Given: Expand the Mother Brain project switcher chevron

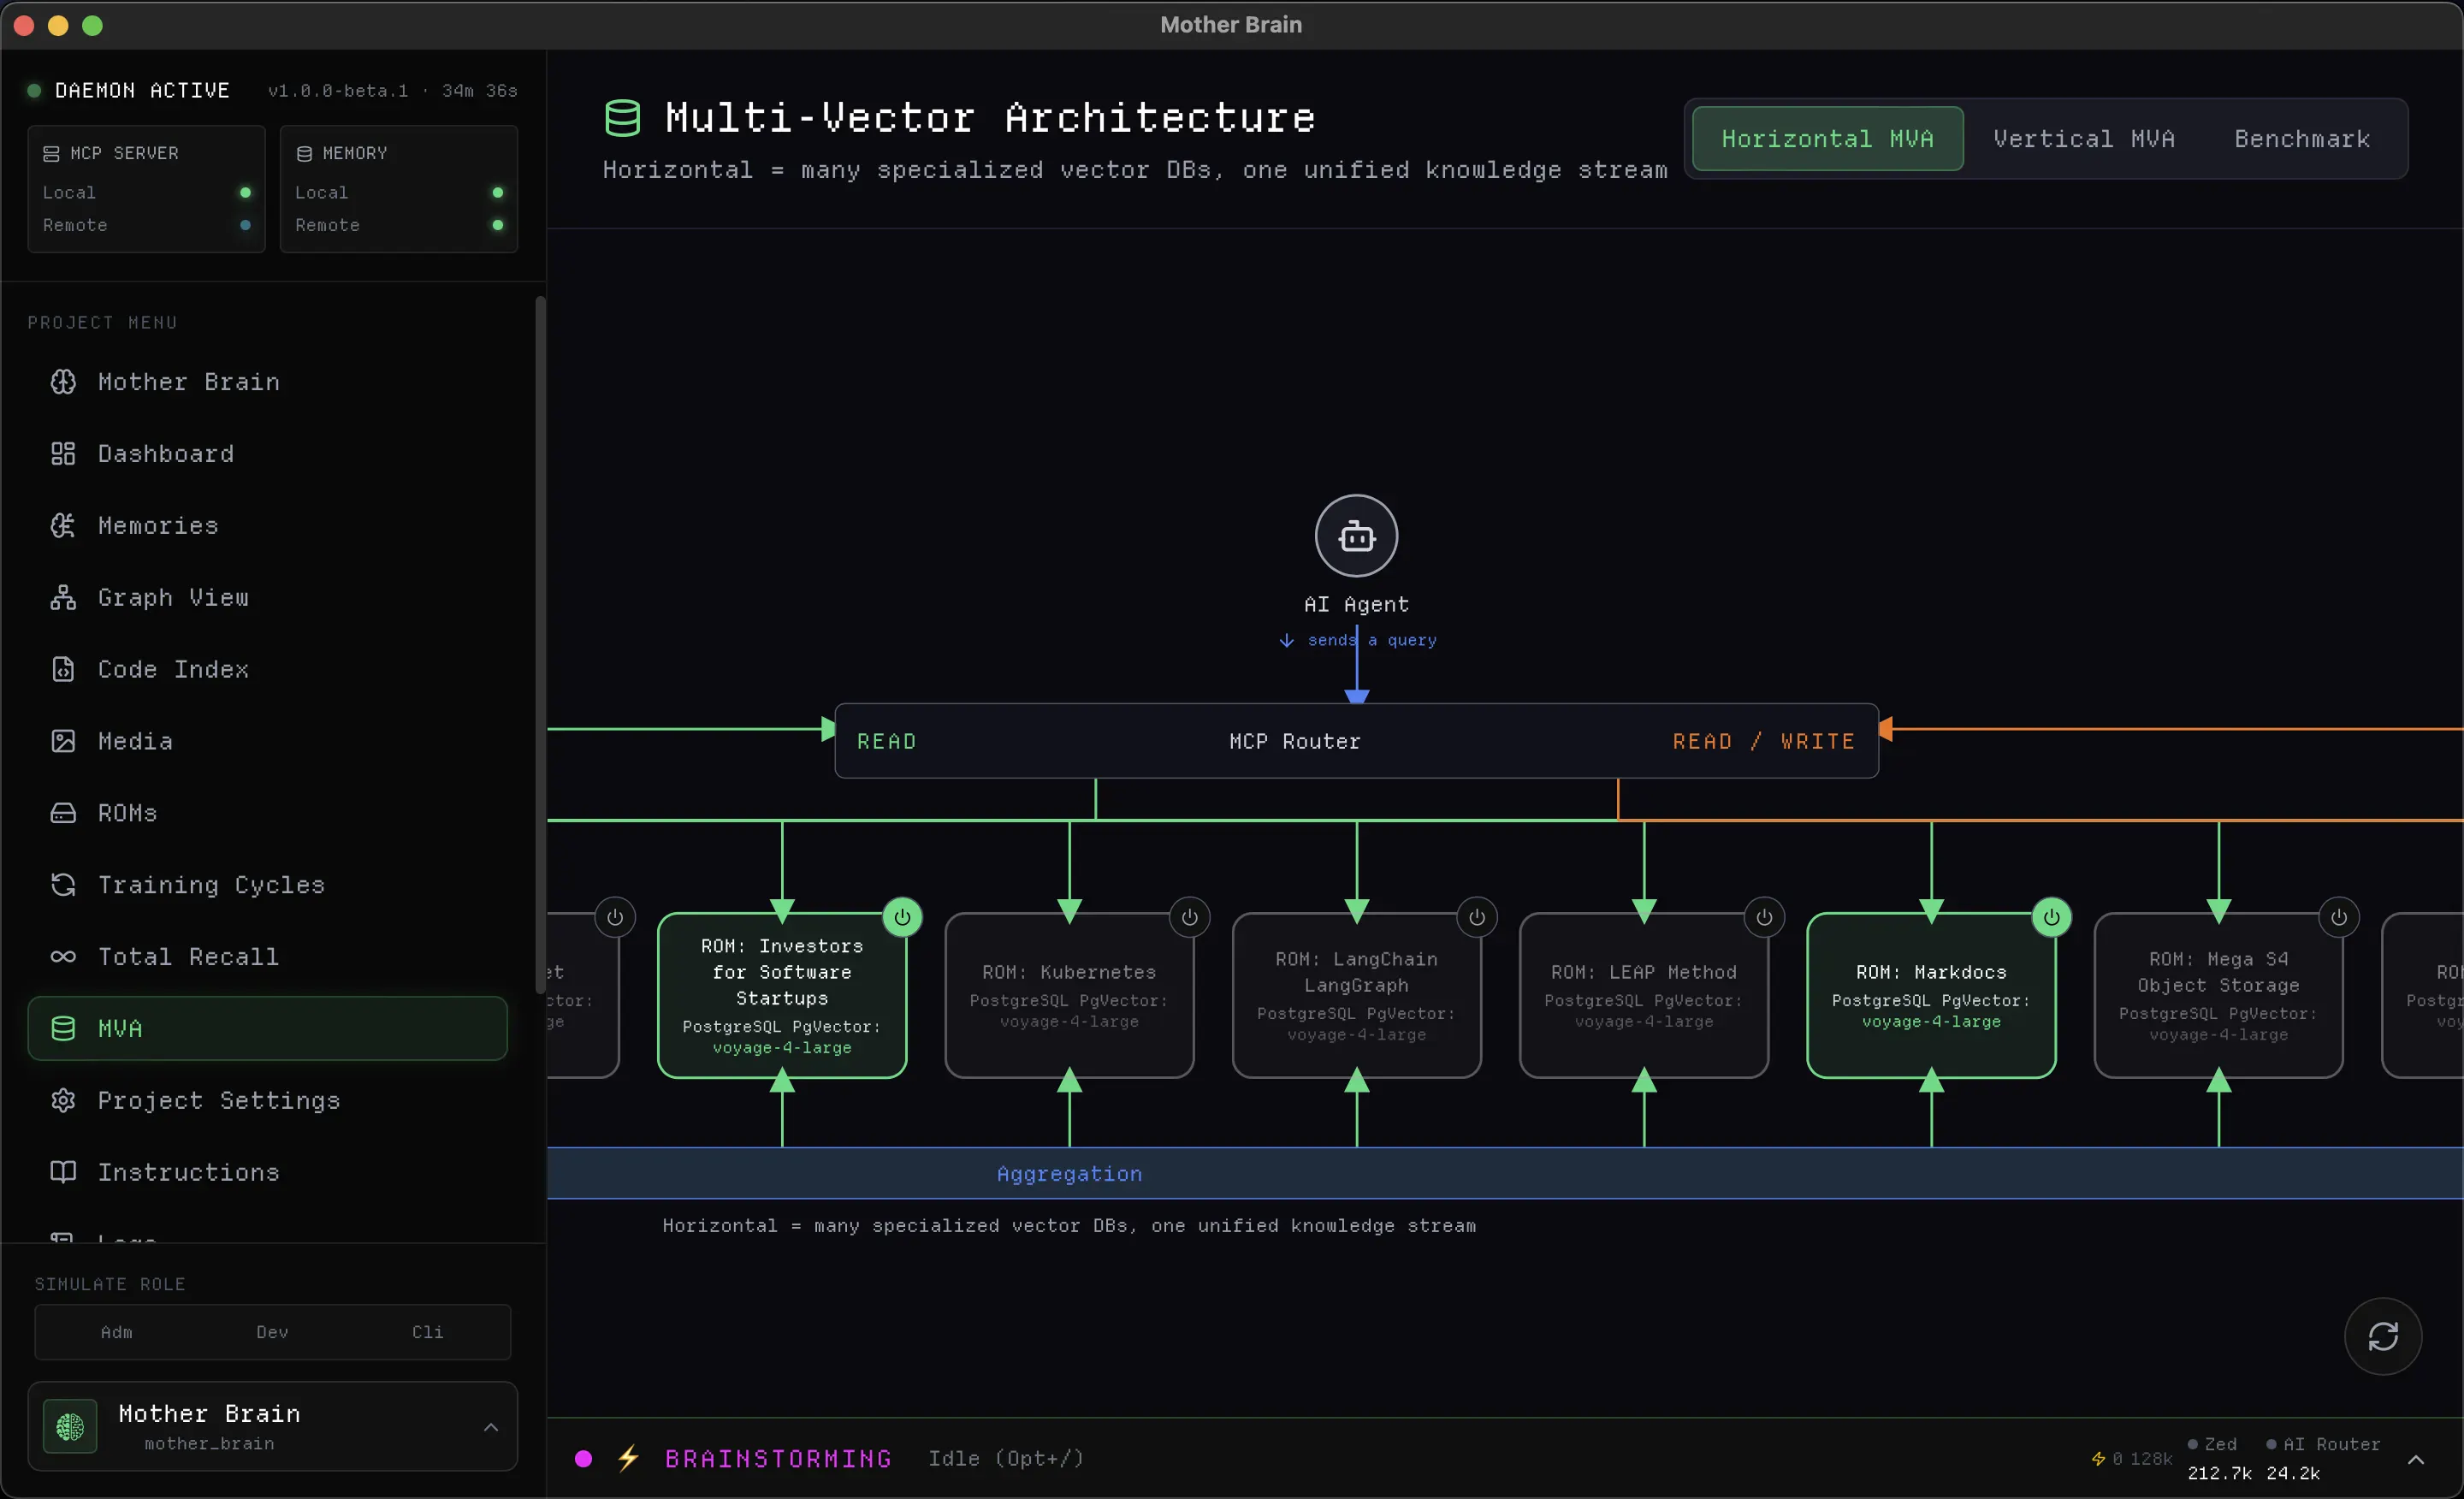Looking at the screenshot, I should point(491,1427).
